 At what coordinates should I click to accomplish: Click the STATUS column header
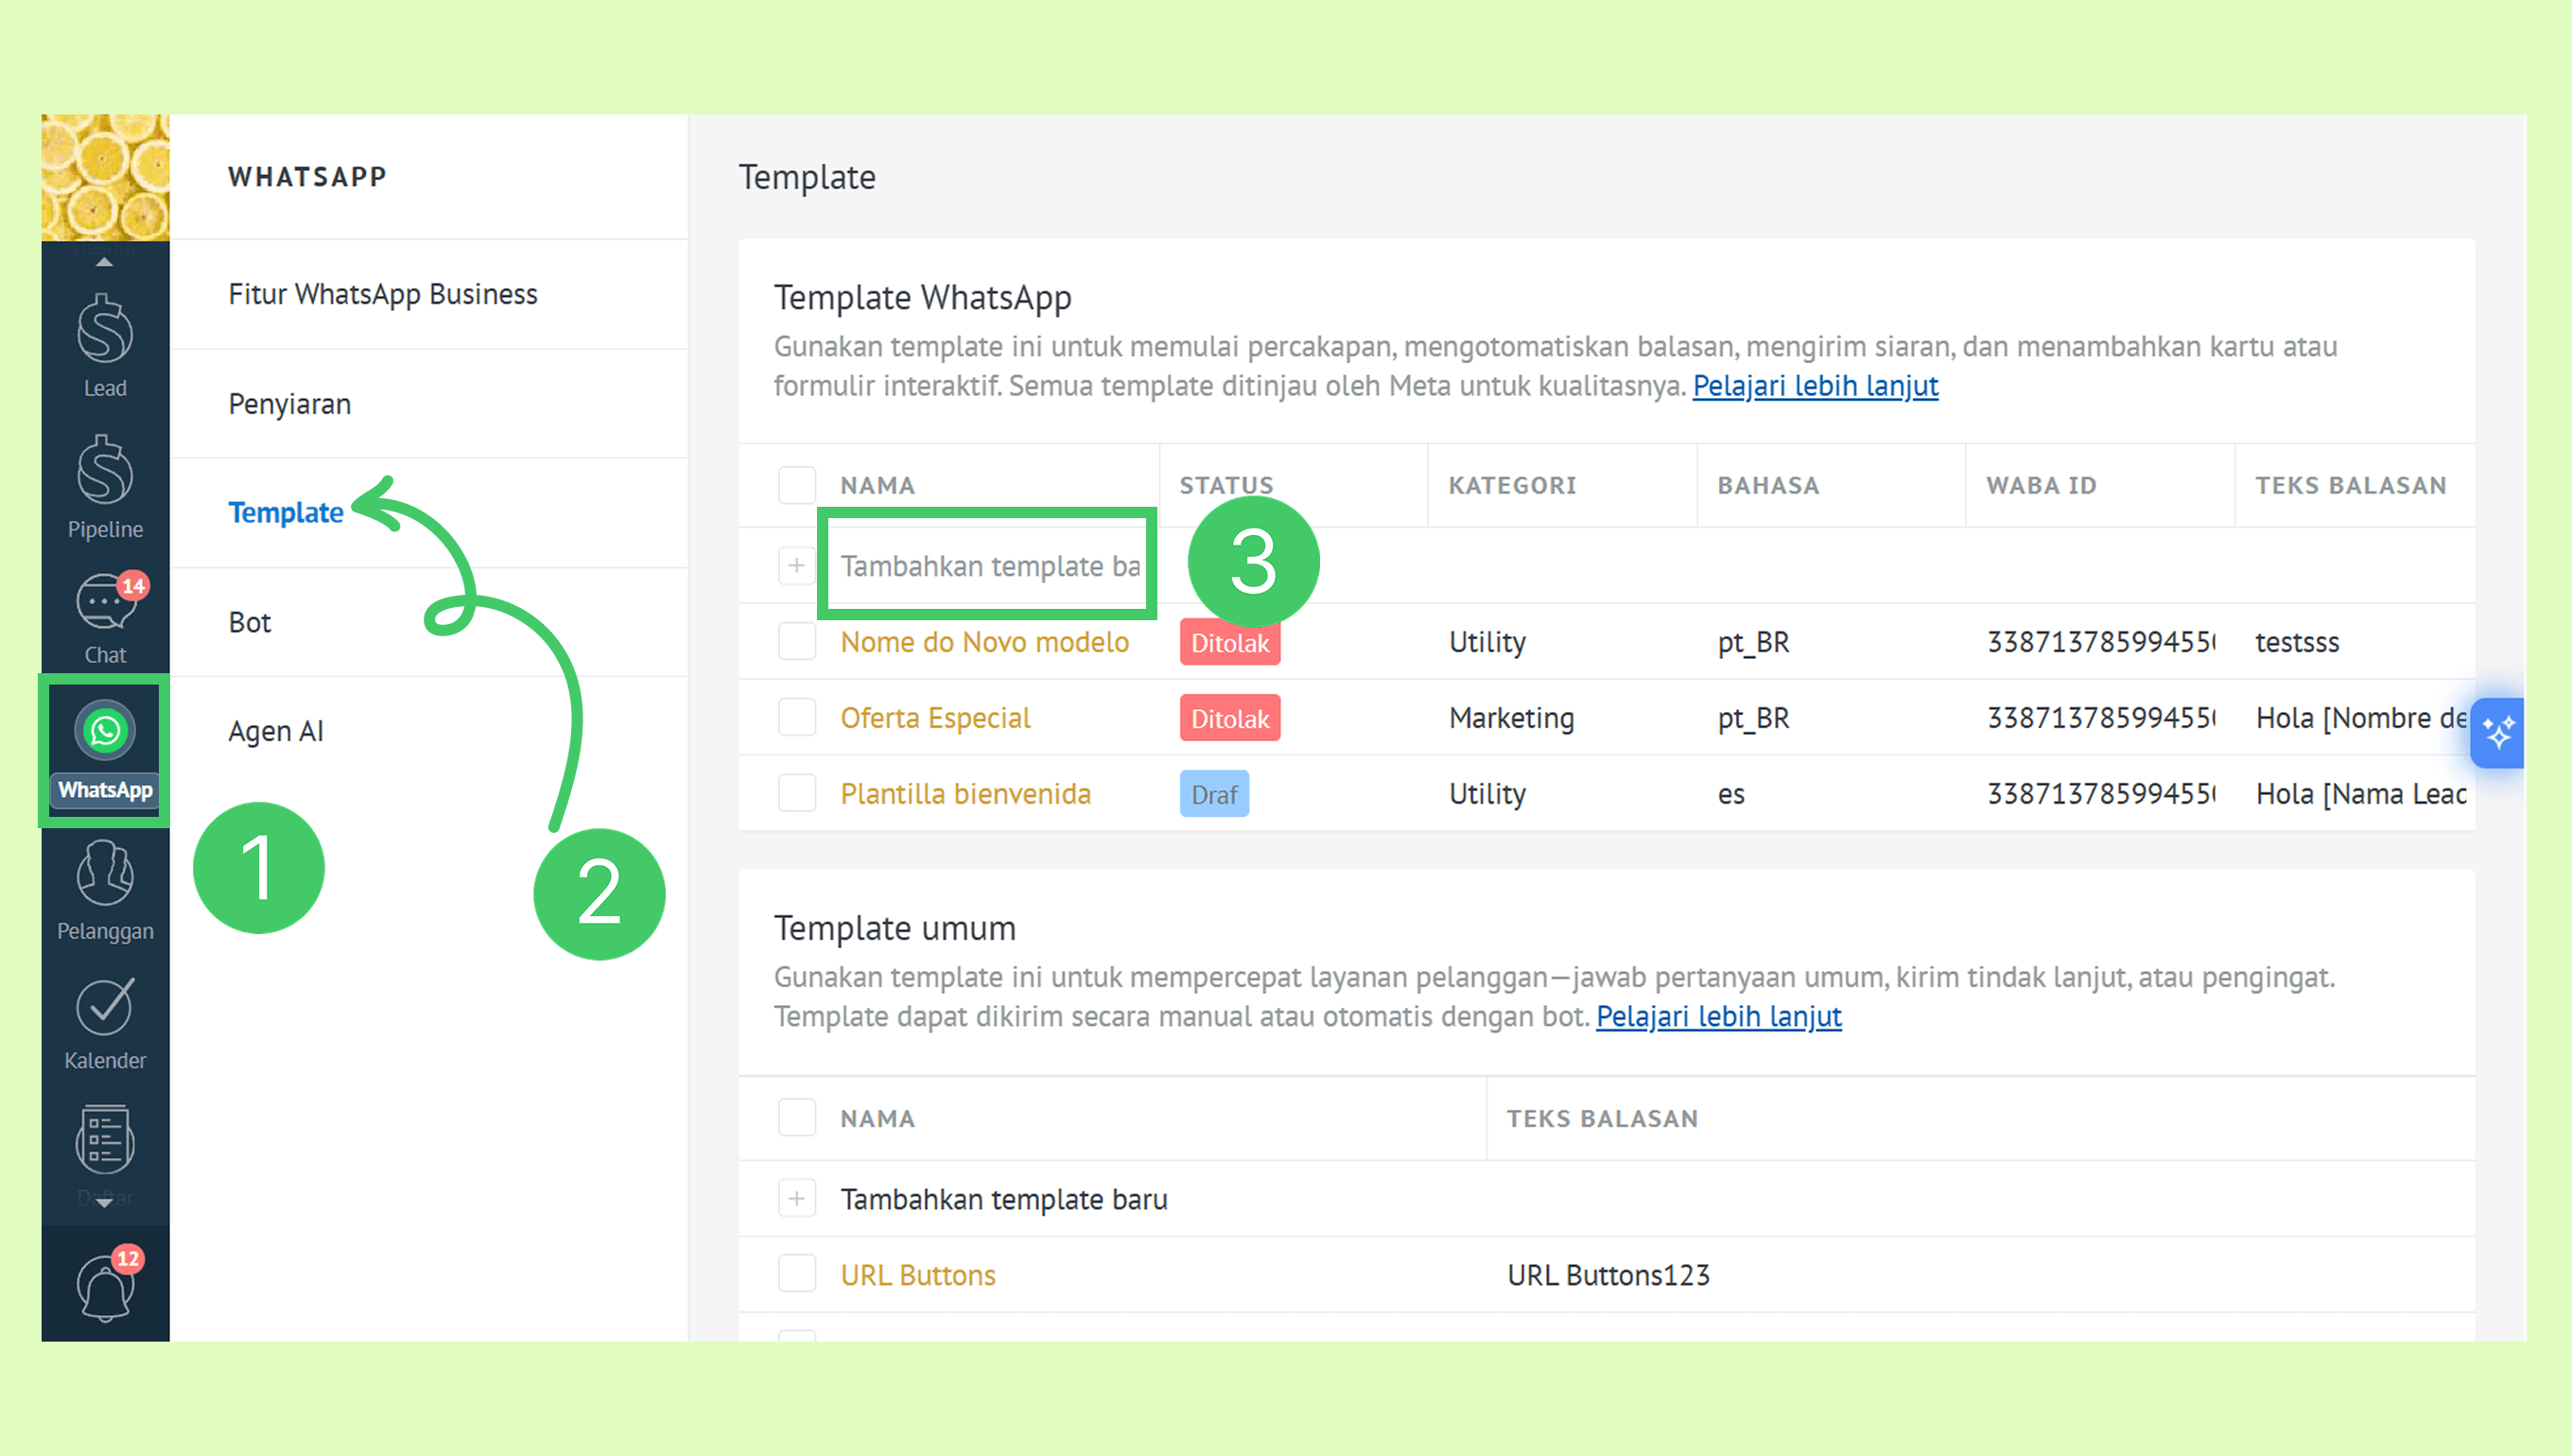pos(1226,485)
